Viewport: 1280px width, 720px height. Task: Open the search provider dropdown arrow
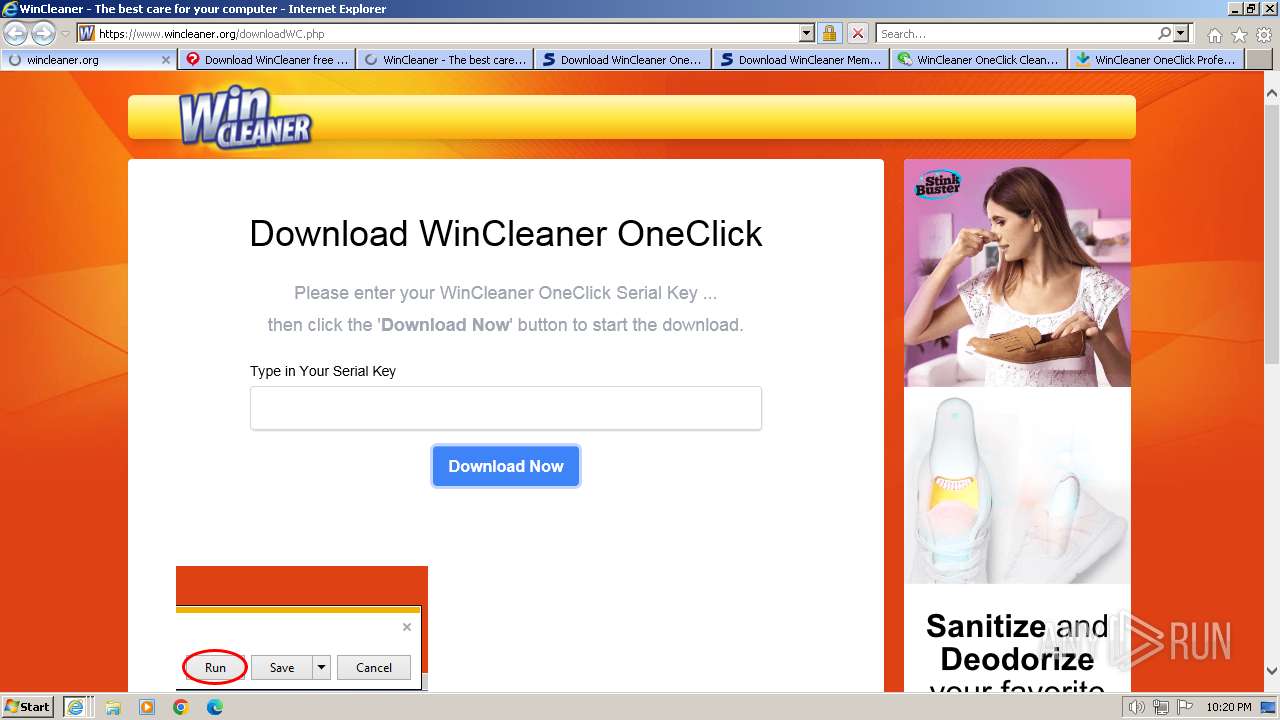[x=1181, y=33]
